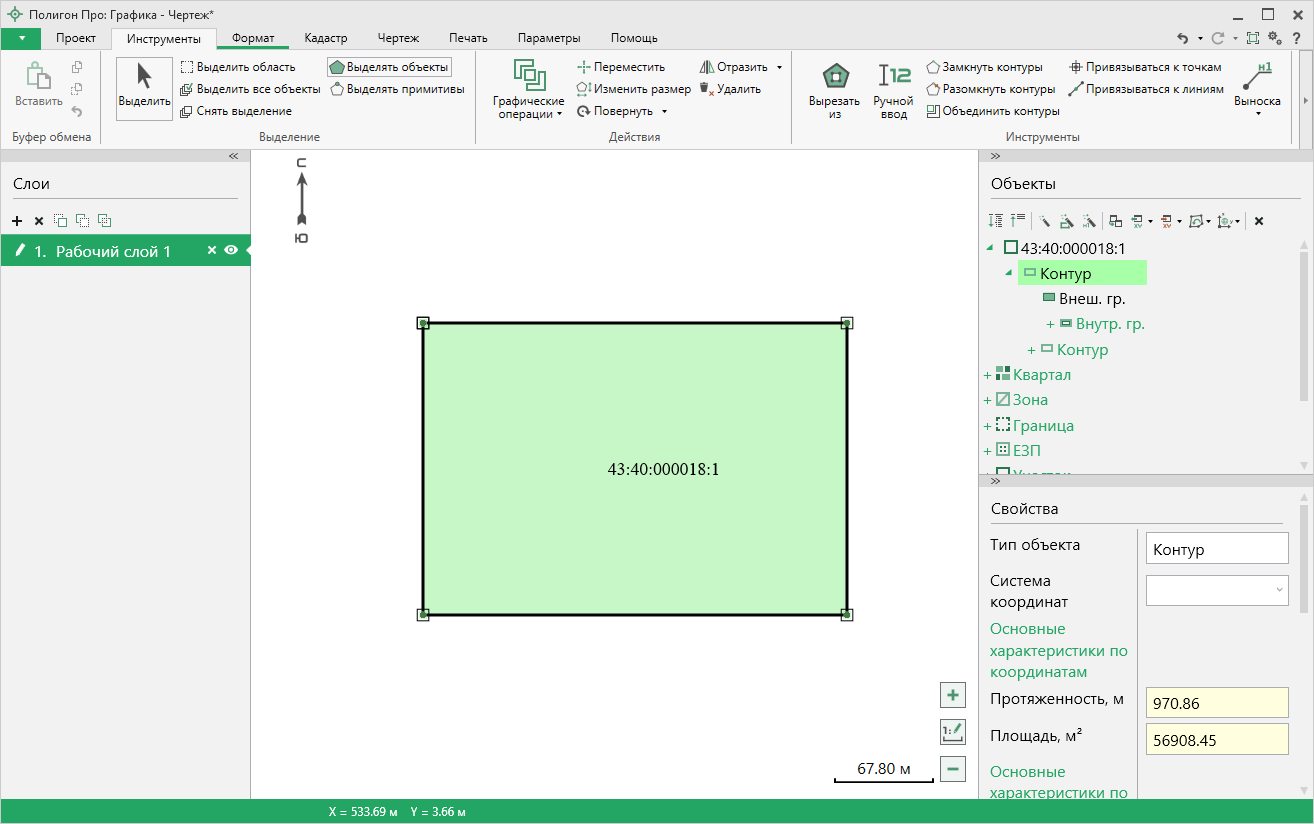This screenshot has width=1314, height=824.
Task: Open the Графические операции dropdown
Action: pyautogui.click(x=528, y=90)
